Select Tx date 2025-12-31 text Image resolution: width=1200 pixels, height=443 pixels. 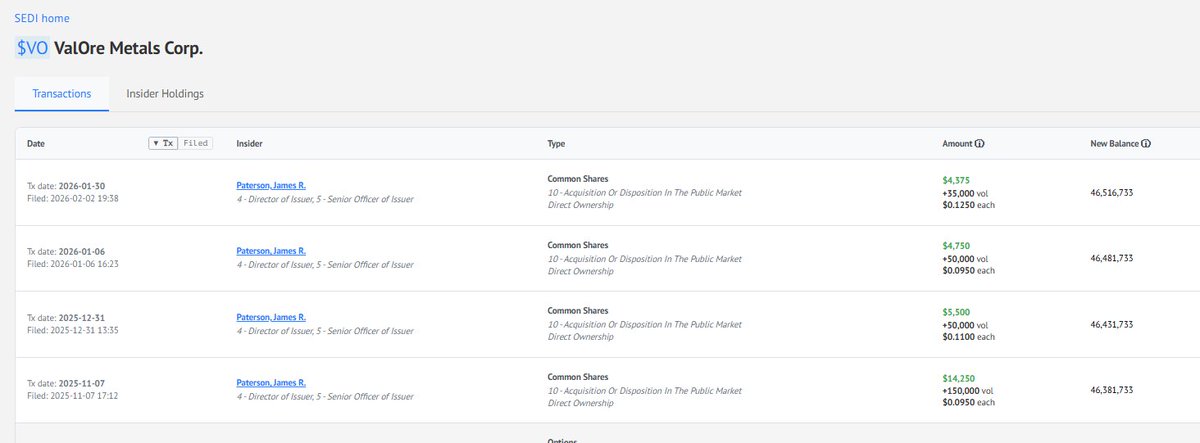[x=65, y=317]
